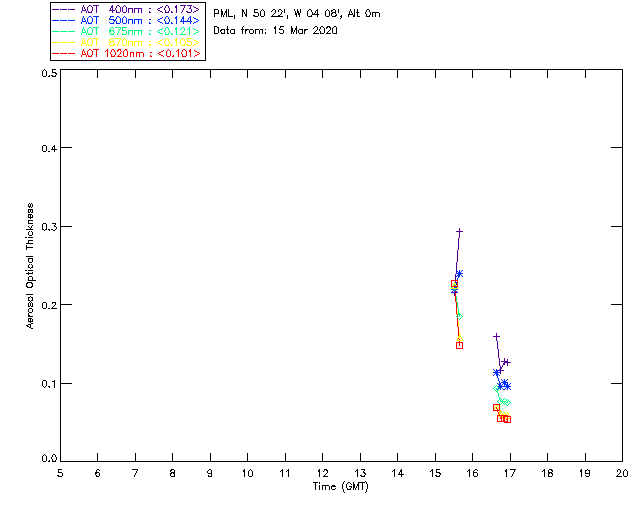
Task: Select the green diamond marker near 0.185
Action: 459,316
